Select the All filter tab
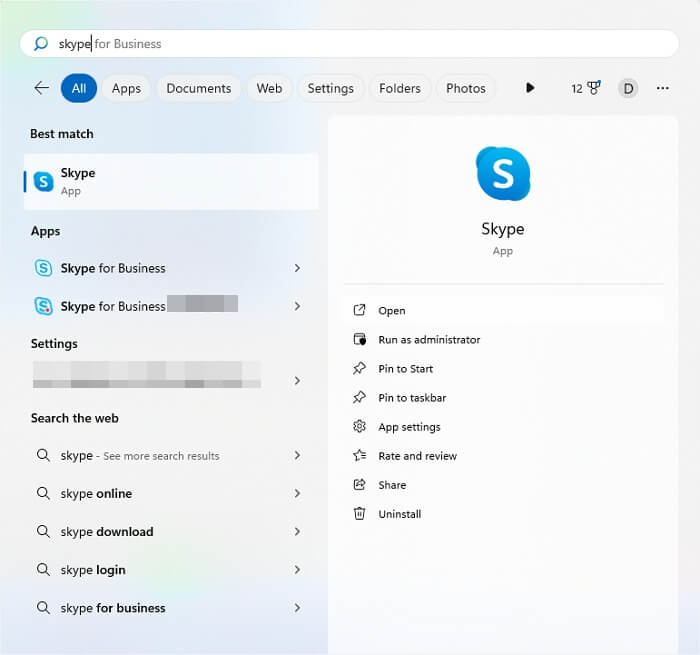The image size is (700, 655). 79,88
